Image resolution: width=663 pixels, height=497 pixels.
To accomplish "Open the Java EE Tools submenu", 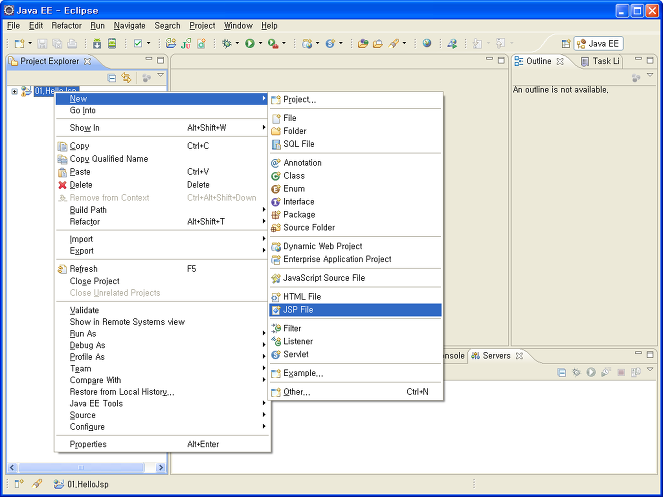I will pos(162,404).
